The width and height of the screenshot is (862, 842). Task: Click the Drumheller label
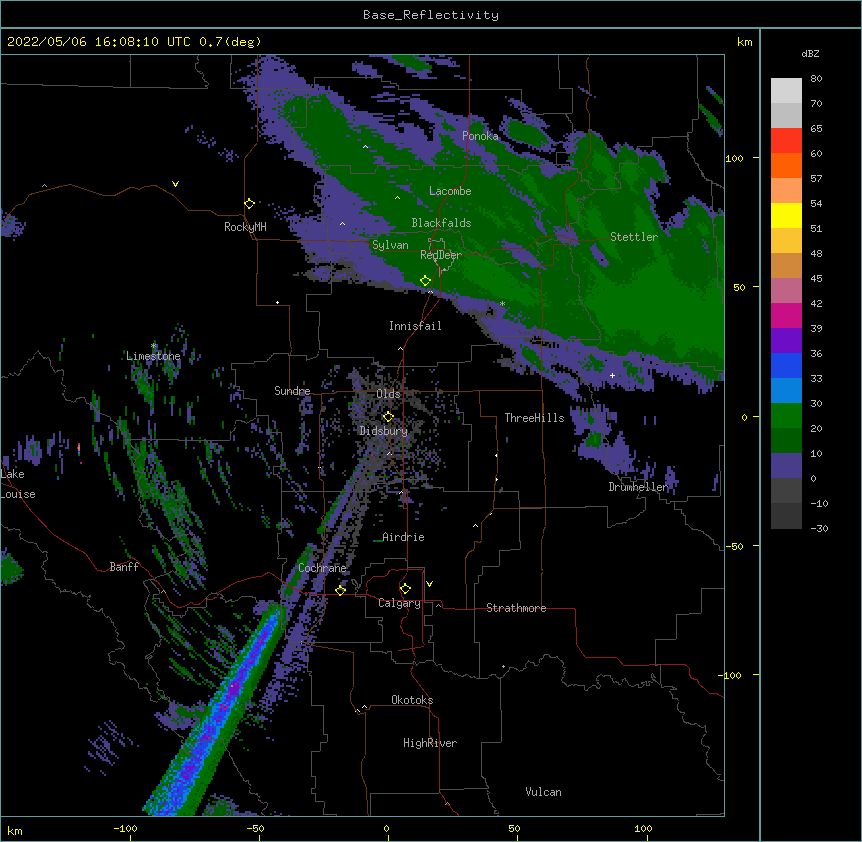click(x=638, y=487)
